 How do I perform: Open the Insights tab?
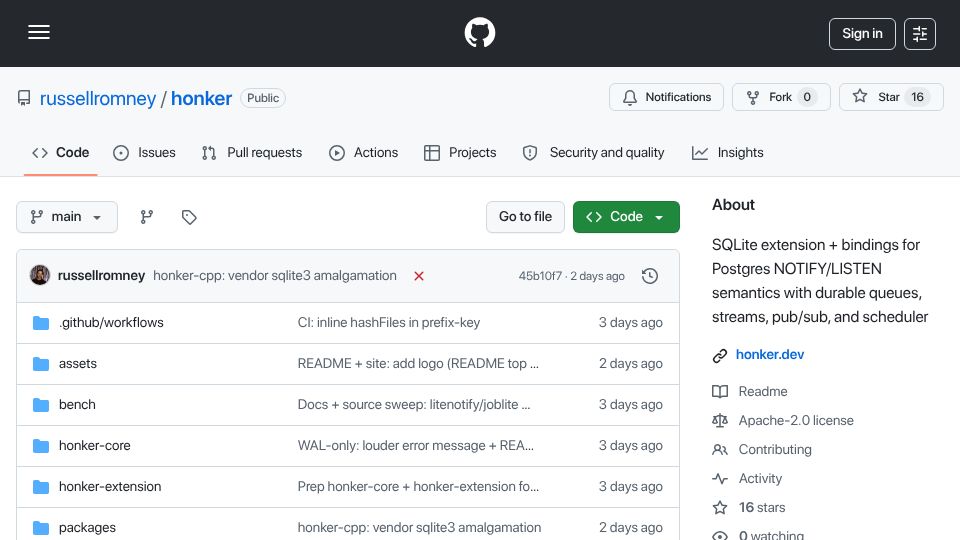(x=727, y=152)
